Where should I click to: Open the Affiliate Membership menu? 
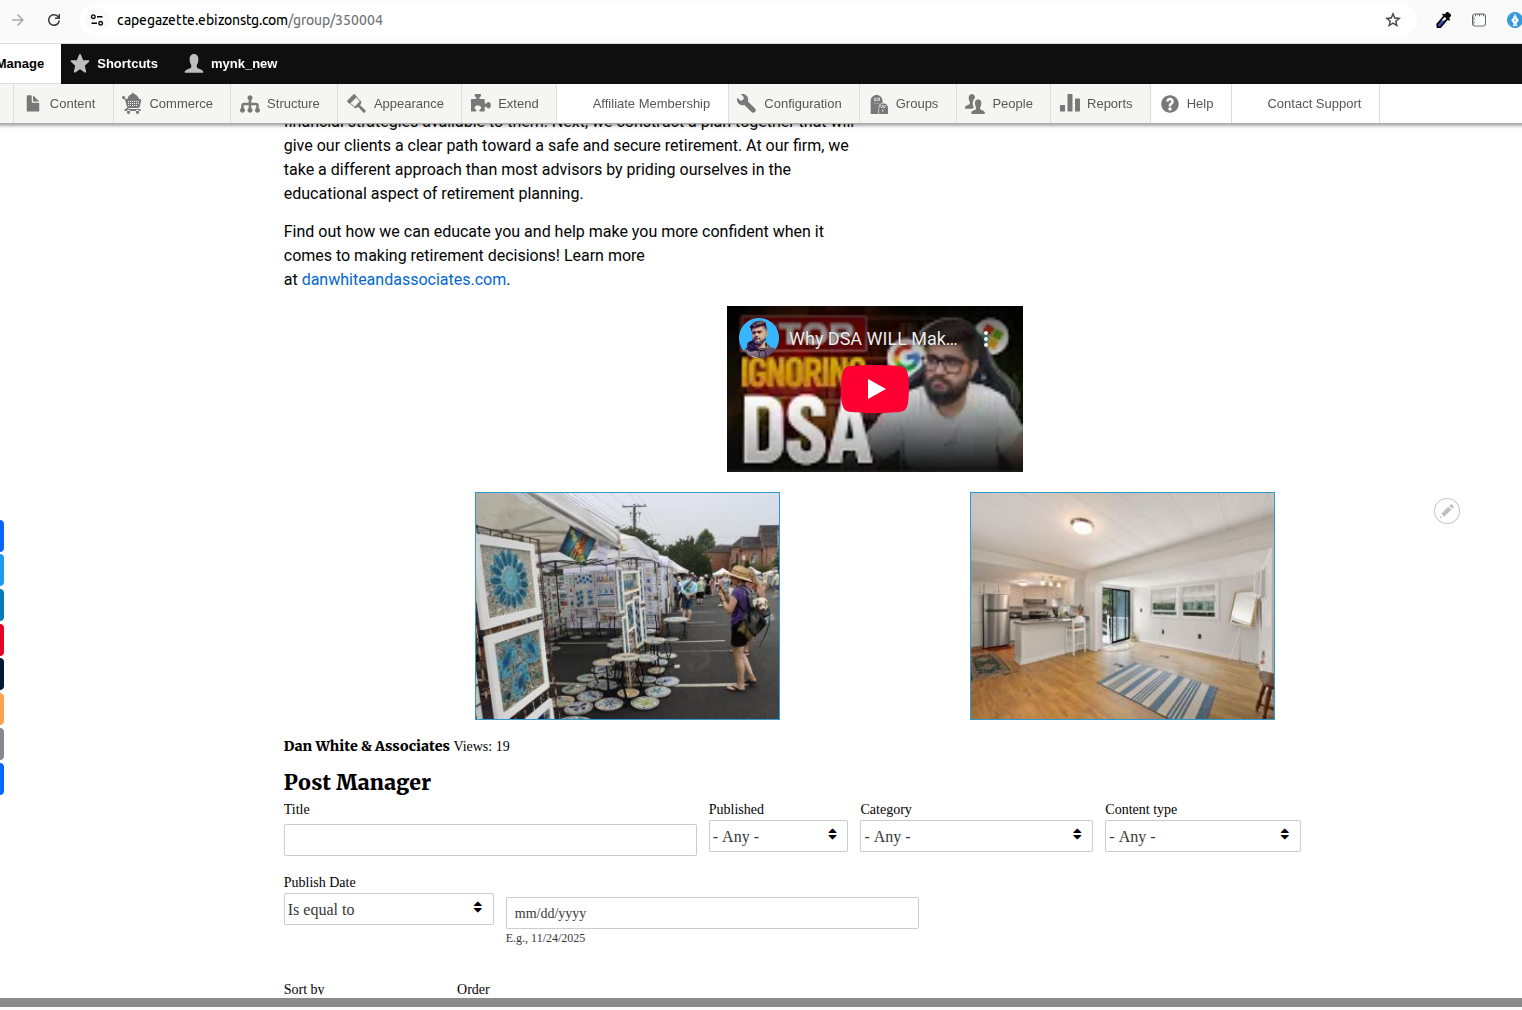tap(651, 104)
